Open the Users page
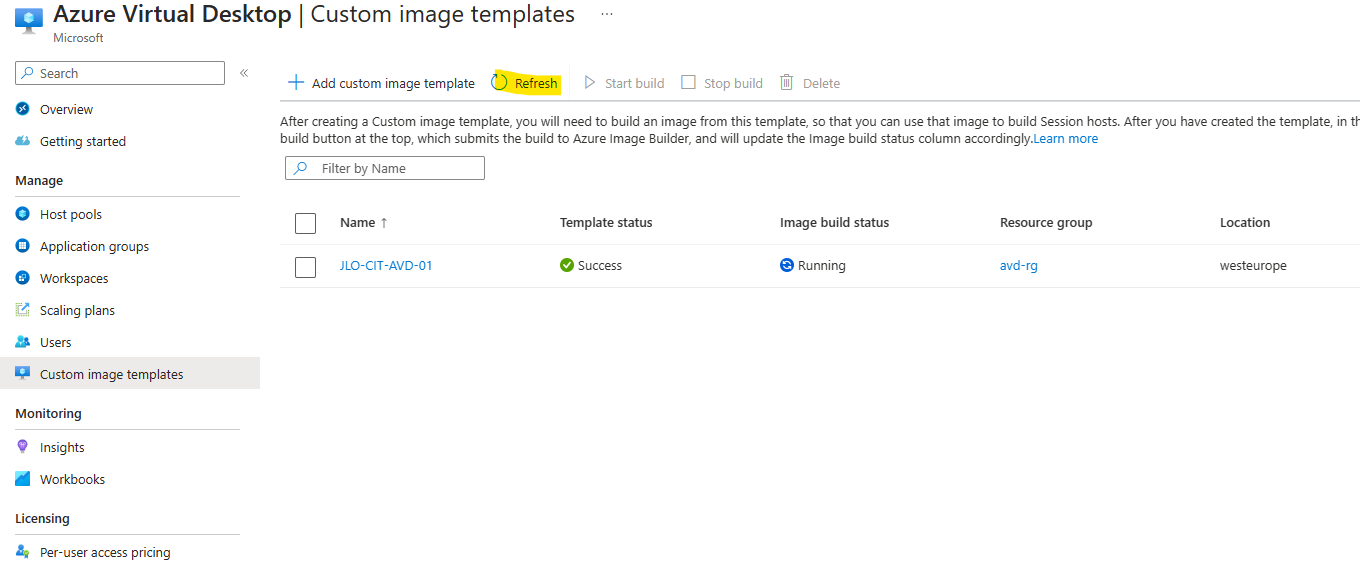Screen dimensions: 1360x569 pyautogui.click(x=56, y=343)
